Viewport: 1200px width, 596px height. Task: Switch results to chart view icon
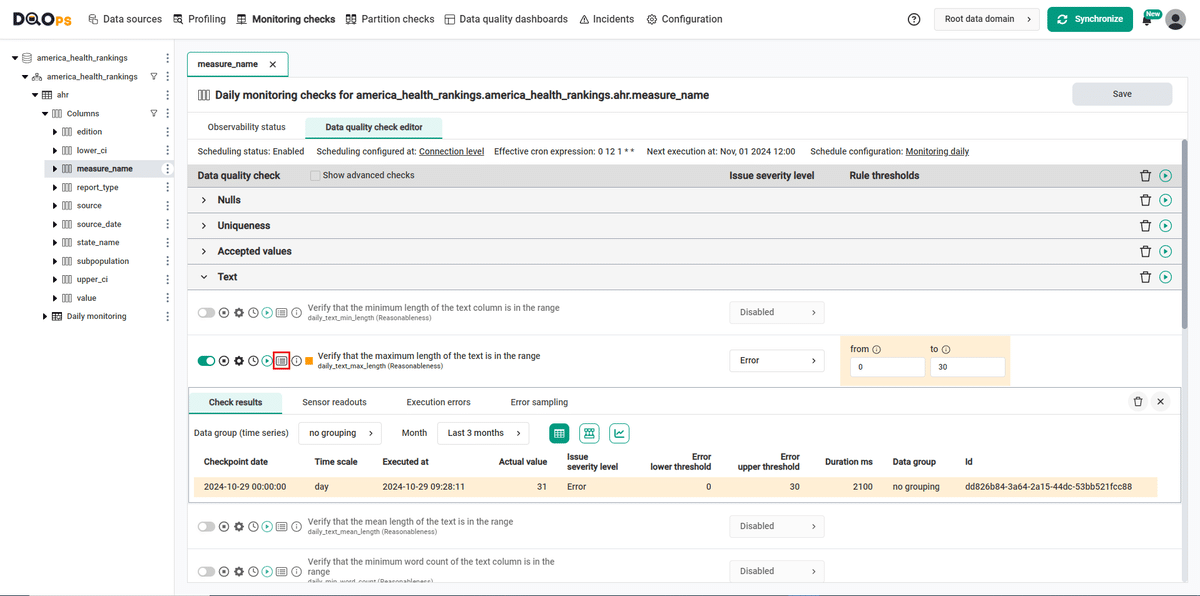click(x=619, y=433)
